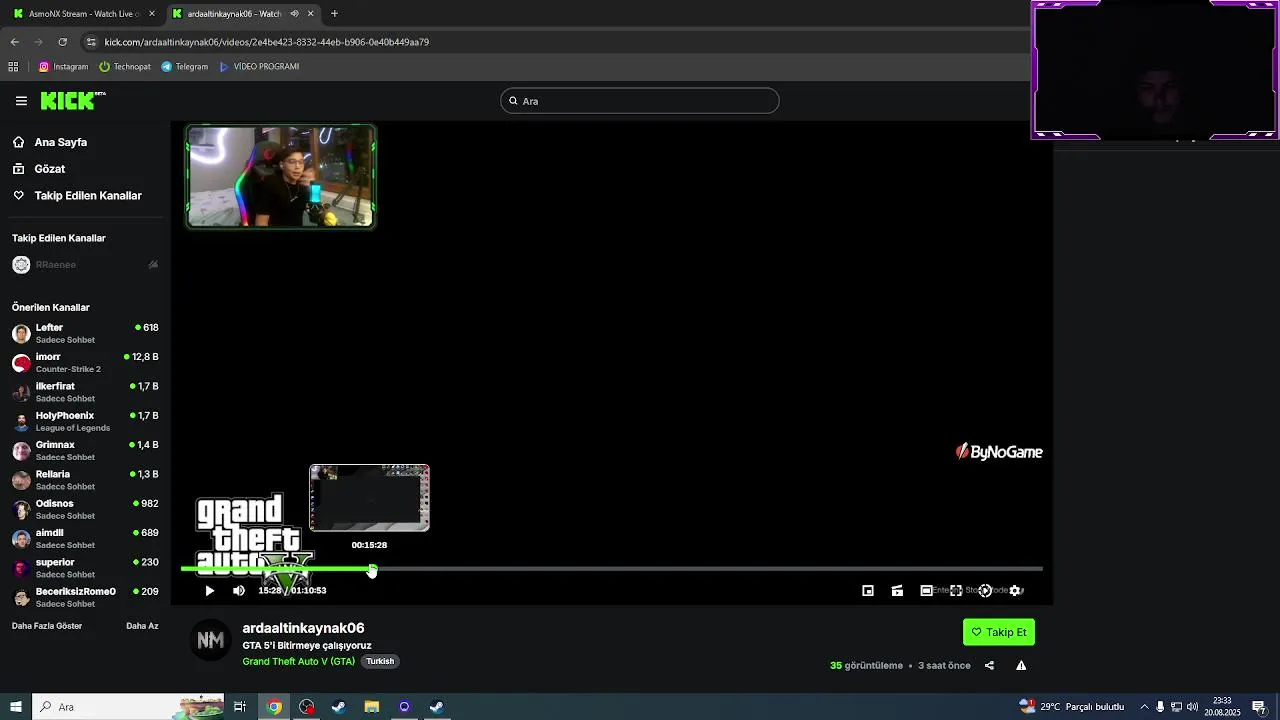Open the RRaenee followed channel

(x=85, y=265)
